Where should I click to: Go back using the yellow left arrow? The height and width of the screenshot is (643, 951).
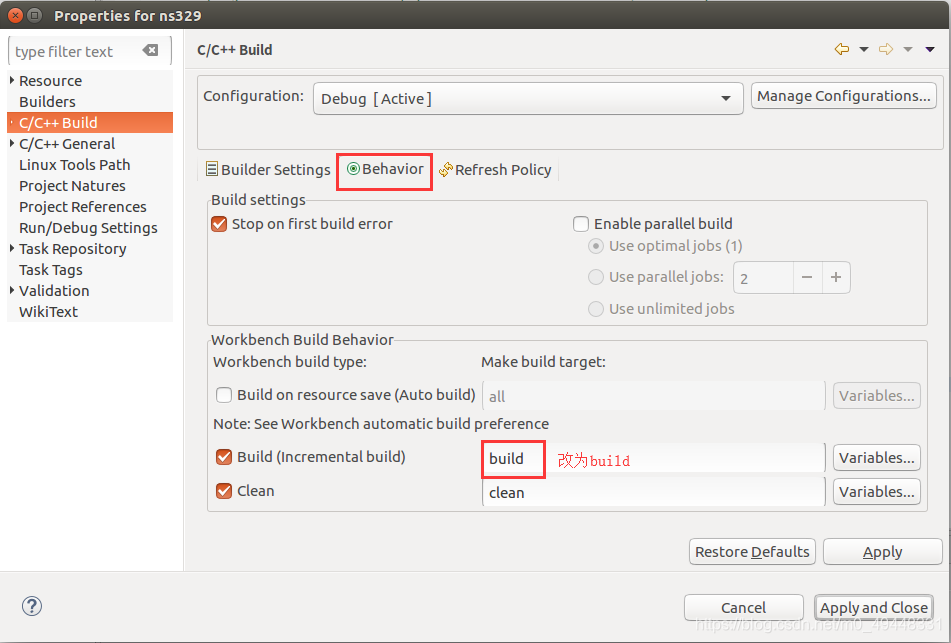click(842, 49)
